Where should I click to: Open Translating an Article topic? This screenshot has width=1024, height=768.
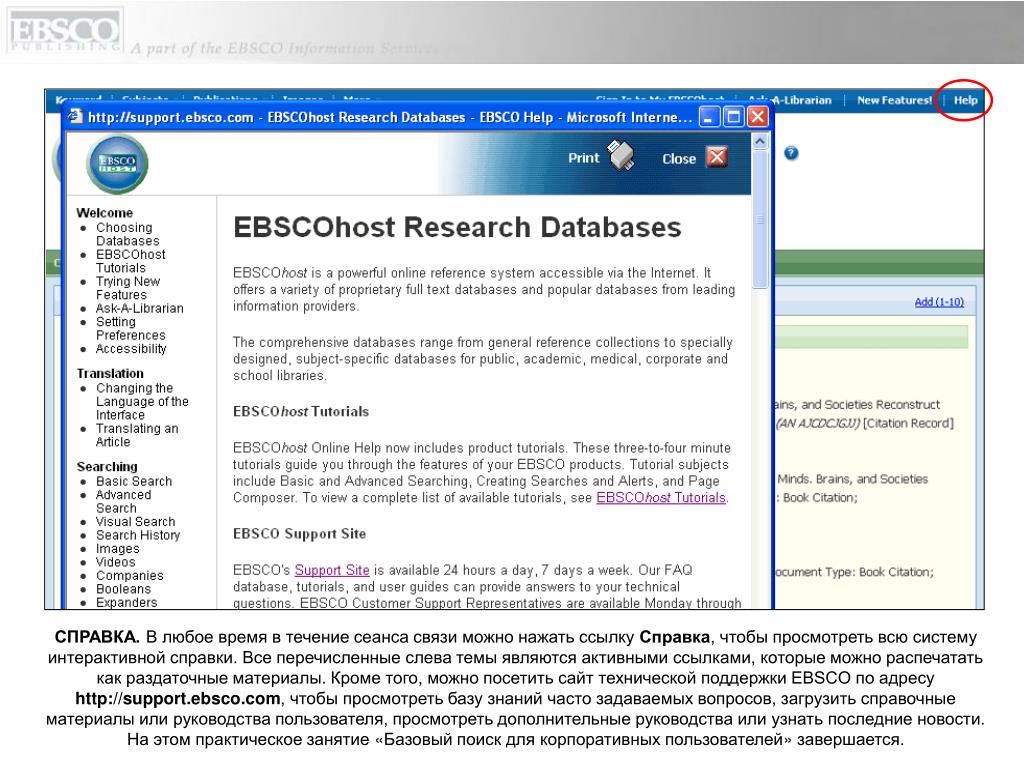[x=137, y=435]
